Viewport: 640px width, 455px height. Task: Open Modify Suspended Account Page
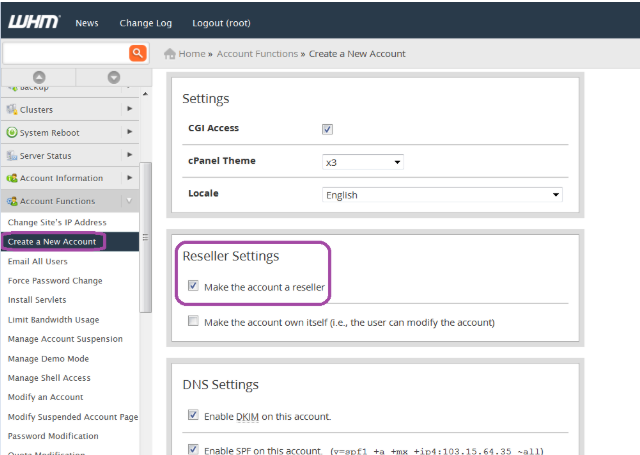[73, 417]
